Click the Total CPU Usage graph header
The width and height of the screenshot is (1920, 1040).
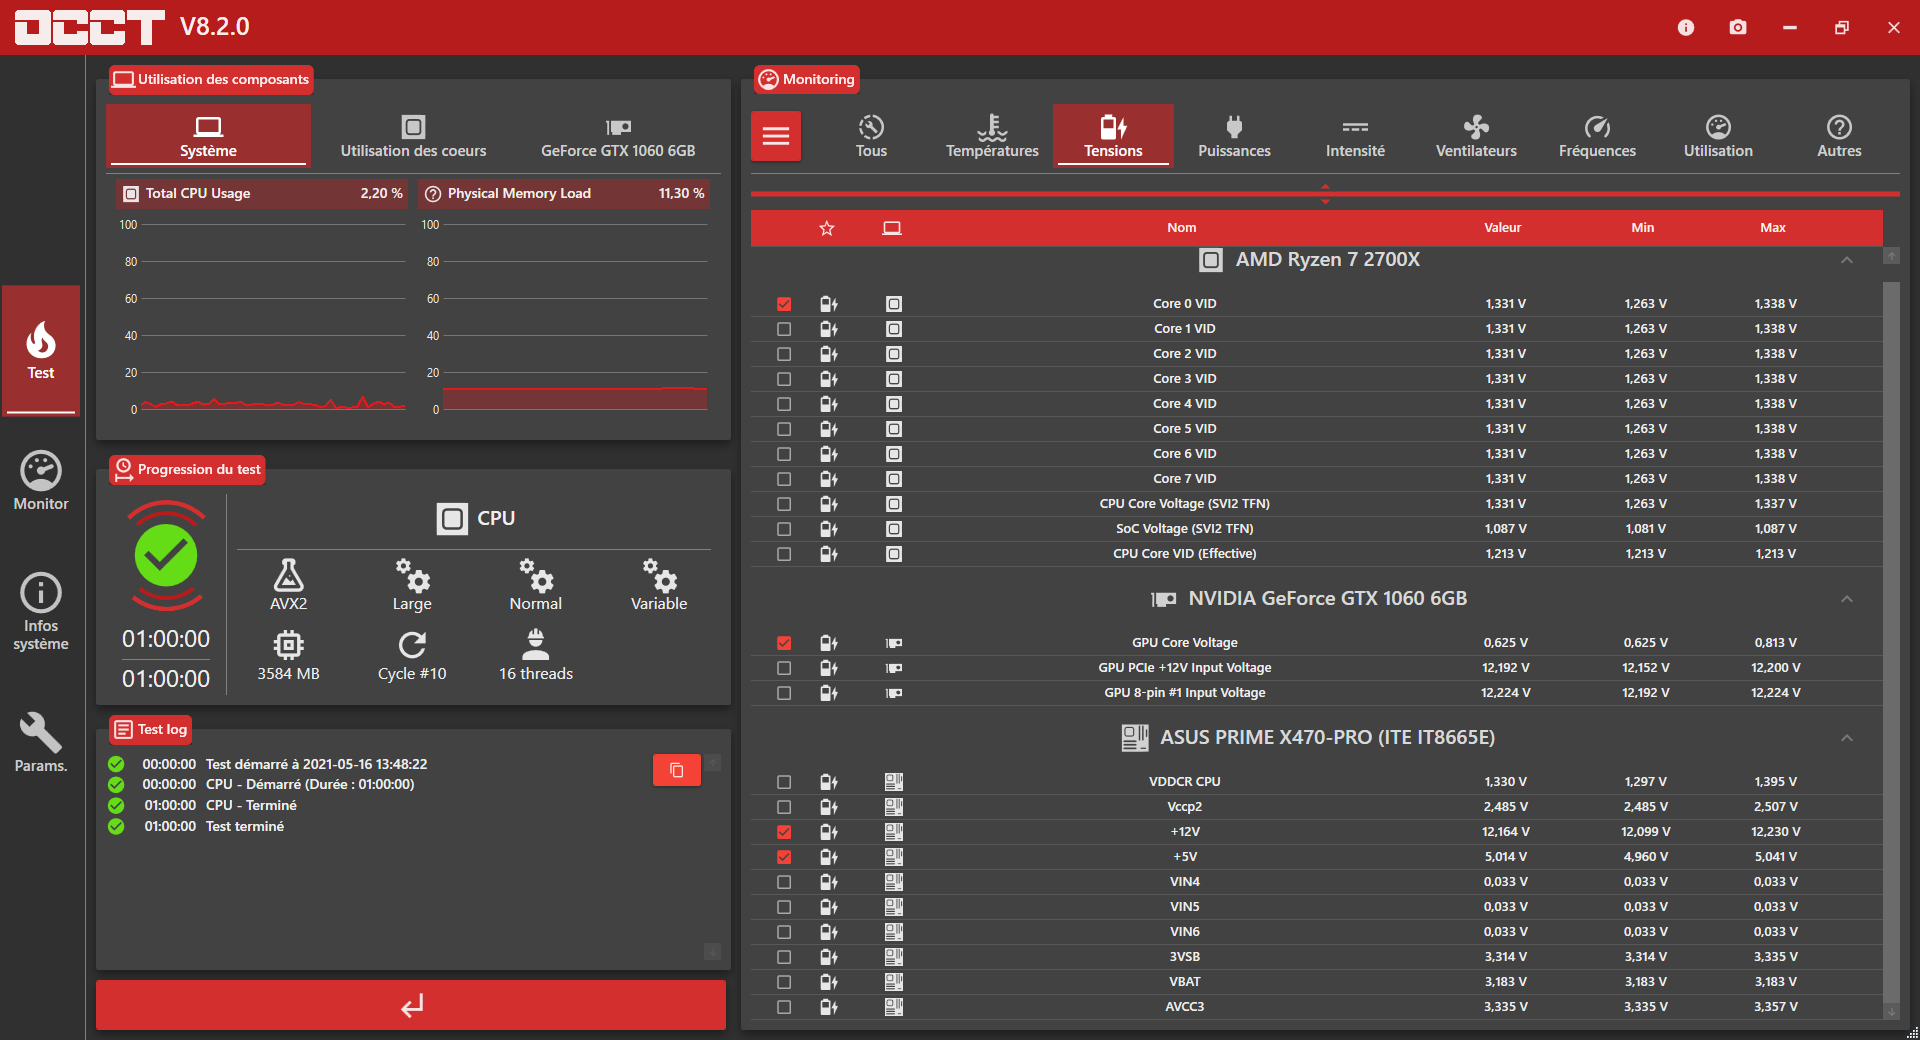[262, 194]
